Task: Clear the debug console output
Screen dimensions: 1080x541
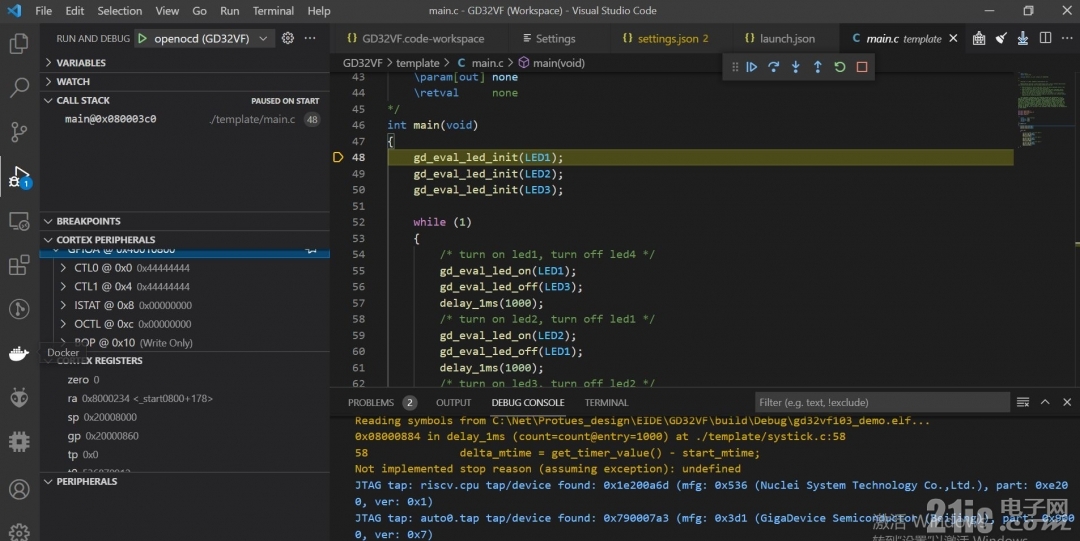Action: 1023,402
